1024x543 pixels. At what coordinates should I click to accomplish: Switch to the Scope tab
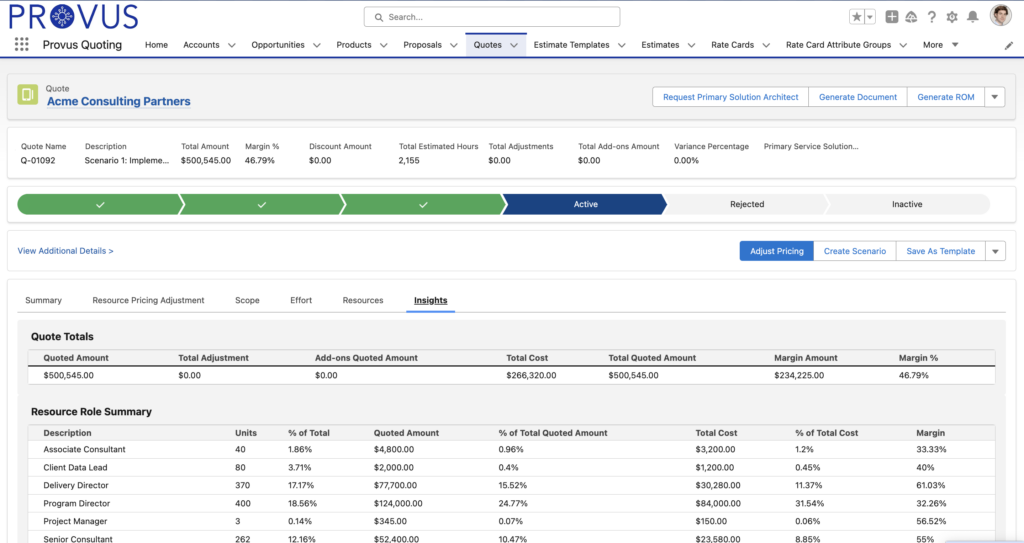[x=247, y=300]
